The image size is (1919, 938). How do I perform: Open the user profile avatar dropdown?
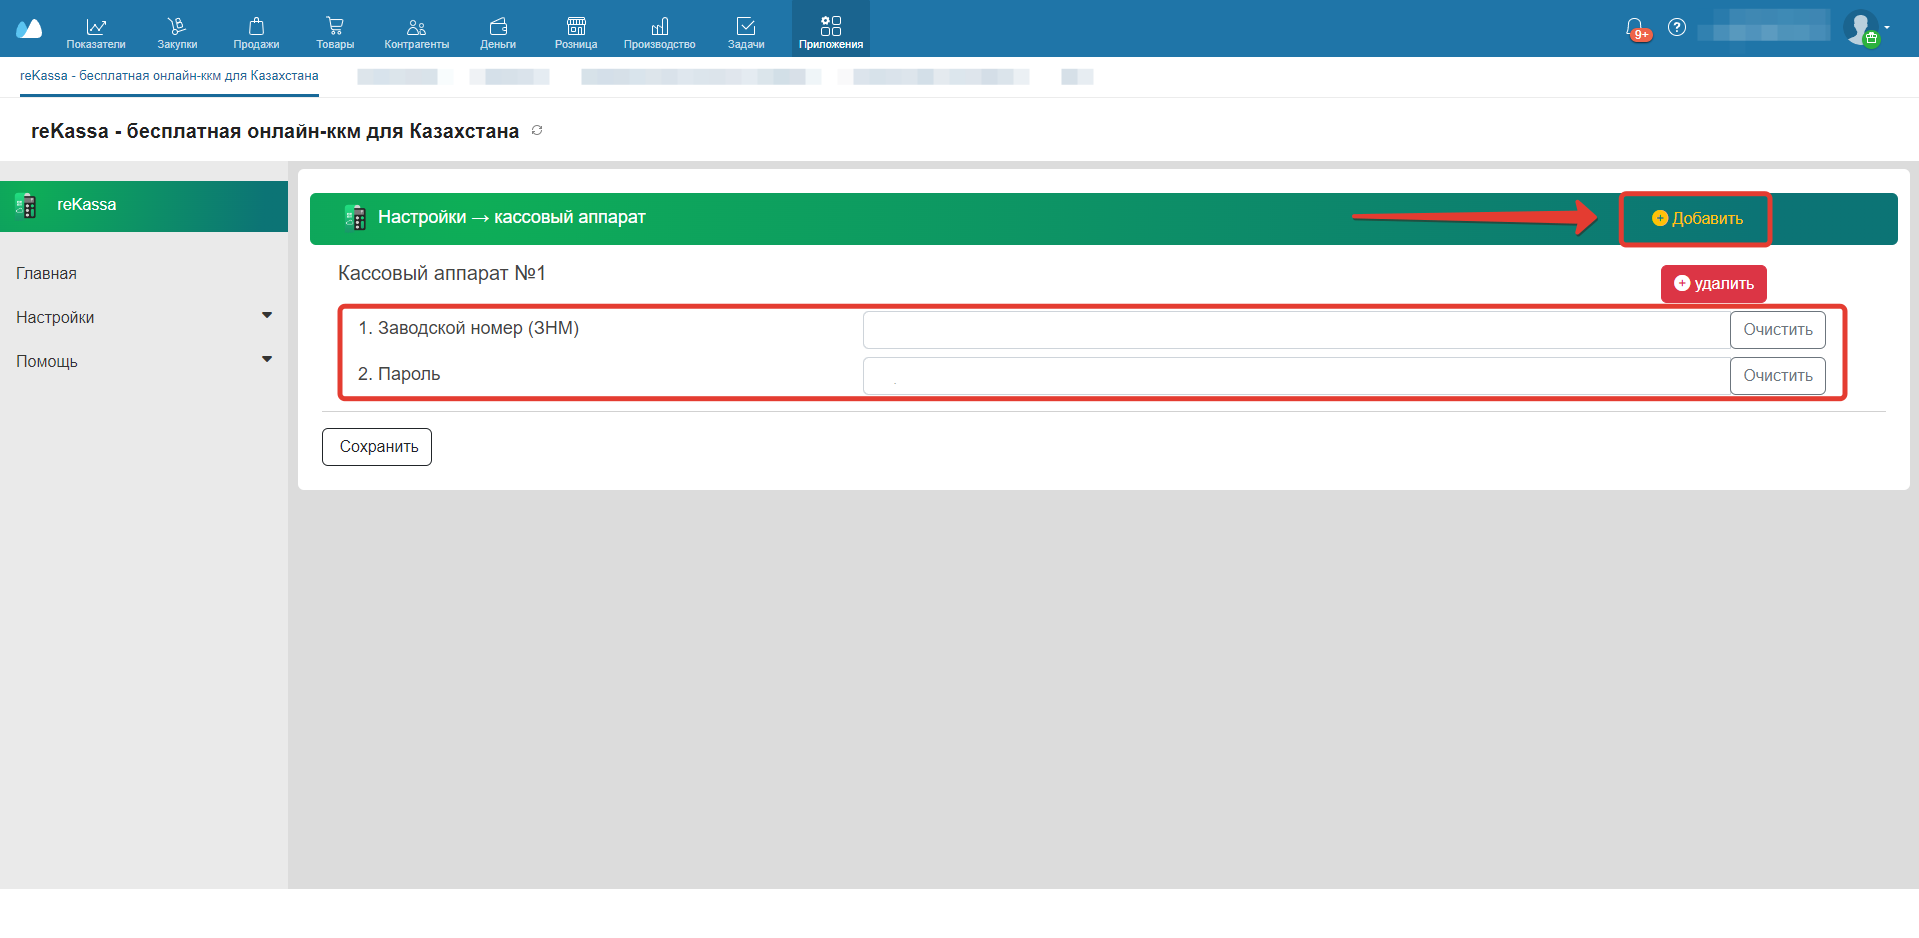(1864, 28)
